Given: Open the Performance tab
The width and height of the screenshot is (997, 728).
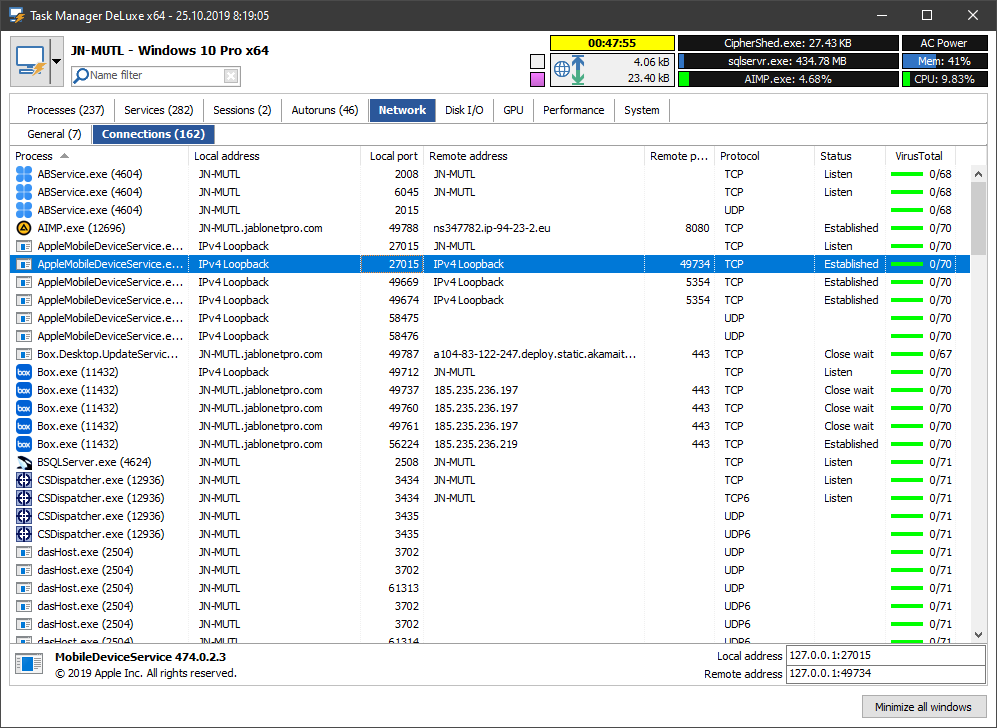Looking at the screenshot, I should coord(574,110).
